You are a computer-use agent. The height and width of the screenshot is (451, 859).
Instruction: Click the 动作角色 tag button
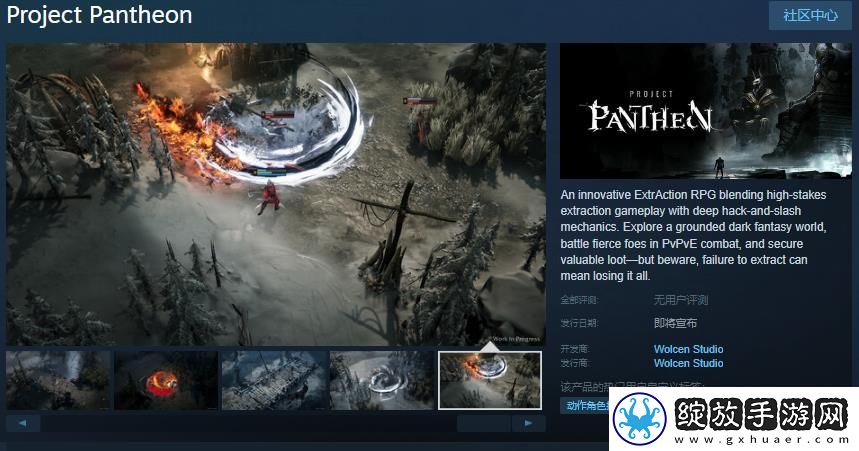point(585,406)
